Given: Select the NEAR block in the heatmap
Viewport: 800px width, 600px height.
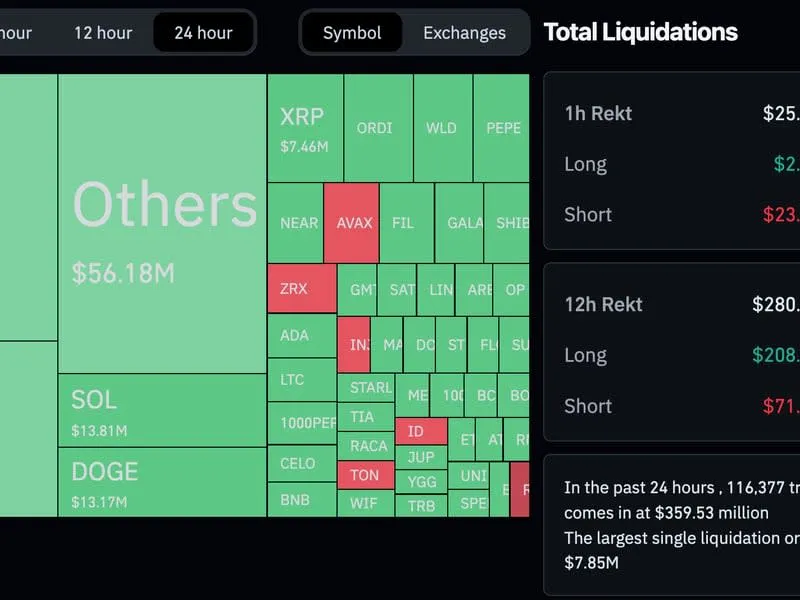Looking at the screenshot, I should (x=297, y=223).
